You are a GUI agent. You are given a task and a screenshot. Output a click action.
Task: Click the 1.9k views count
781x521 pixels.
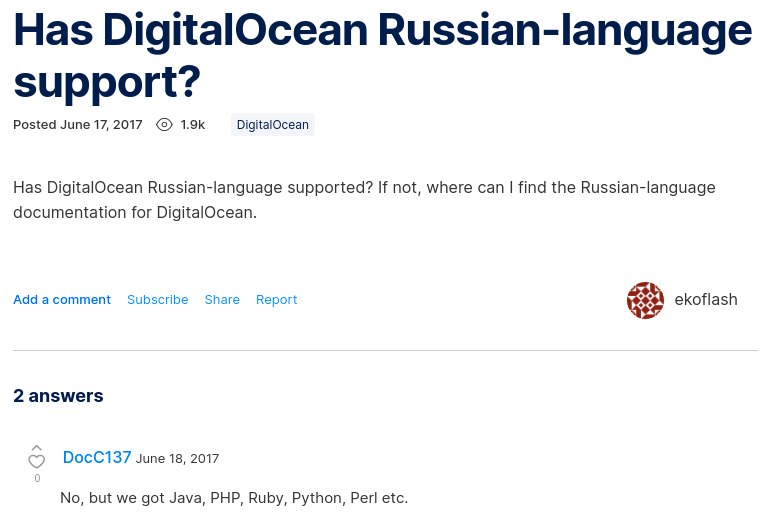[x=193, y=125]
